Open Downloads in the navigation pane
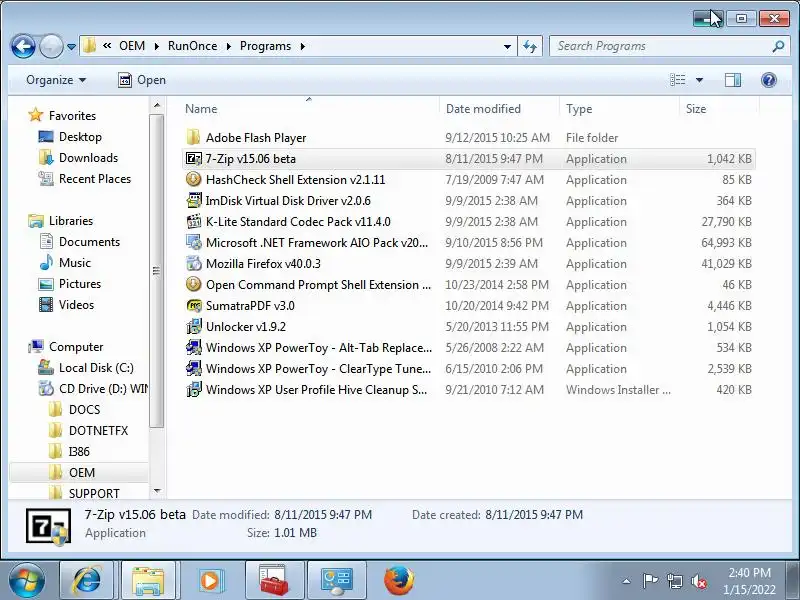800x600 pixels. point(88,158)
